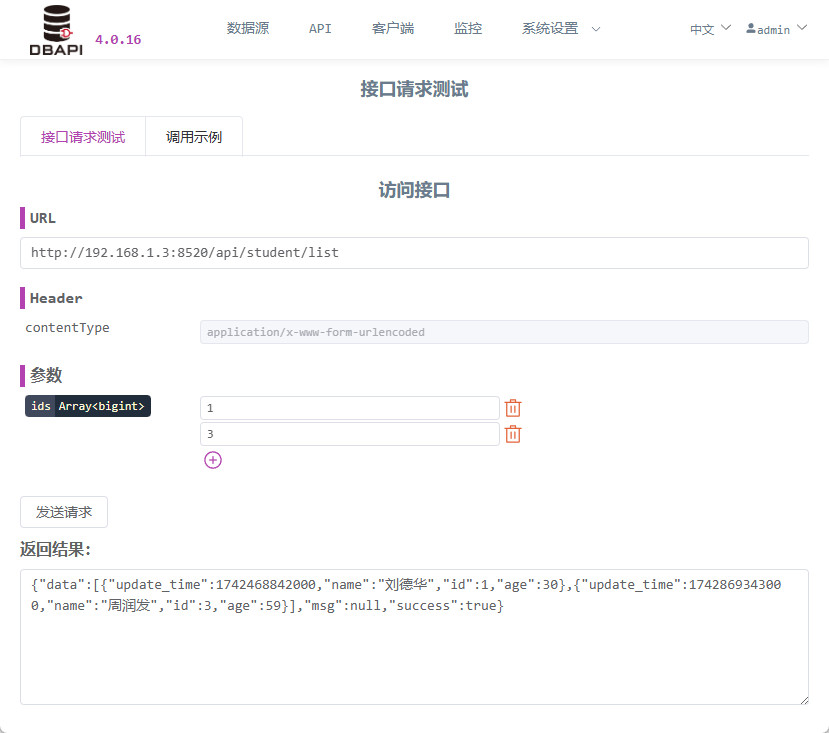Screen dimensions: 829x733
Task: Click the ids Array<bigint> parameter tag
Action: 88,406
